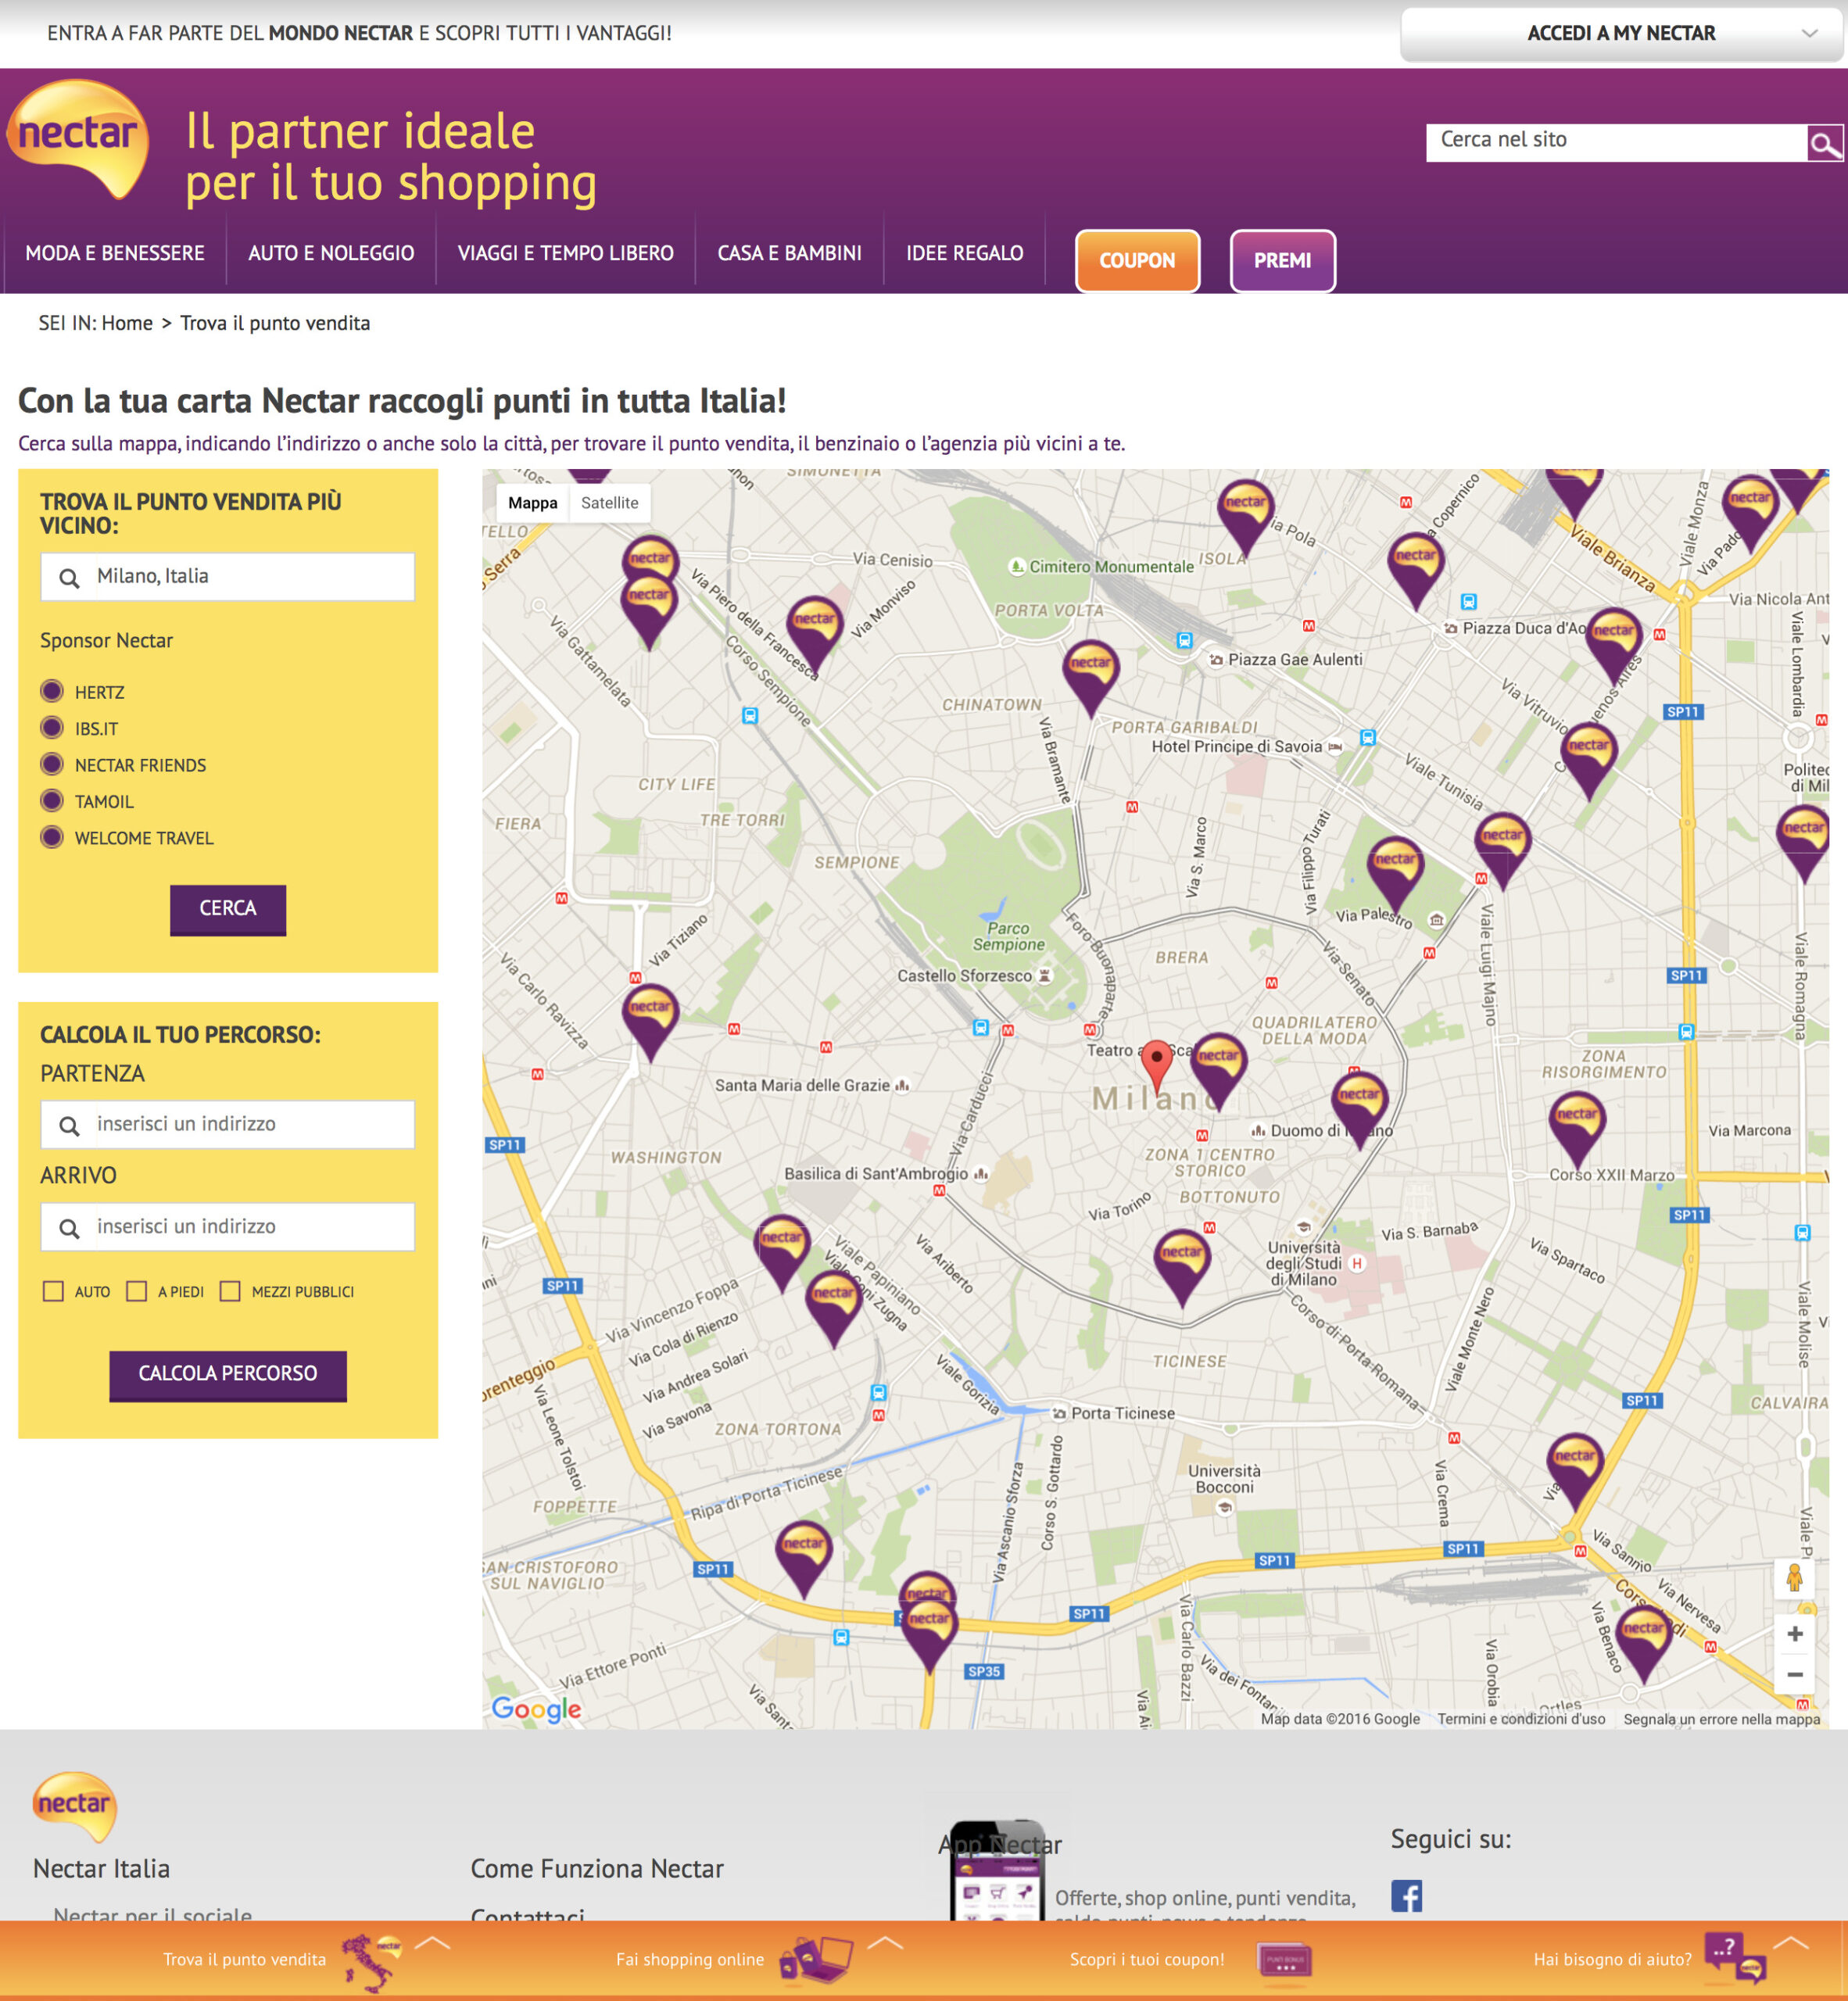
Task: Click the site search magnifier icon
Action: coord(1824,144)
